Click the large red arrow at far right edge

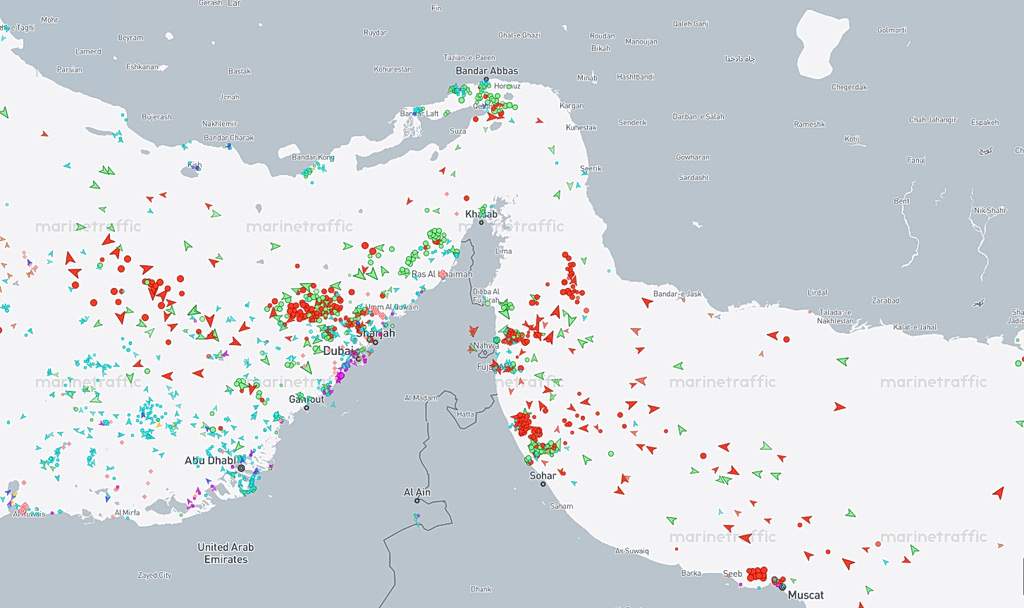pos(998,492)
